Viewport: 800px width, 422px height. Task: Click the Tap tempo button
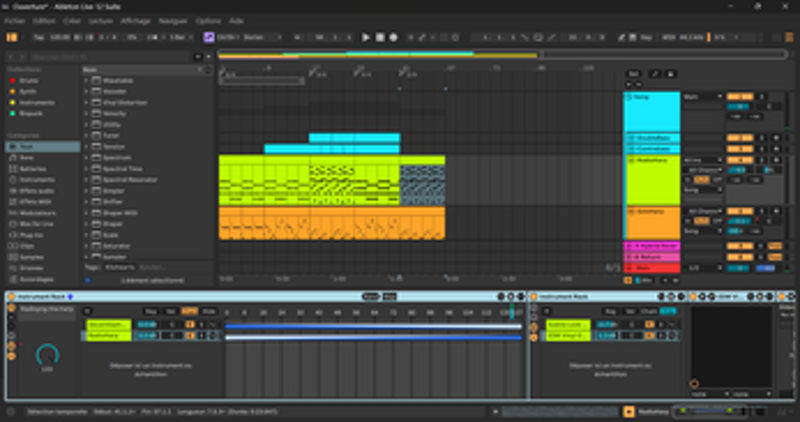click(x=38, y=37)
